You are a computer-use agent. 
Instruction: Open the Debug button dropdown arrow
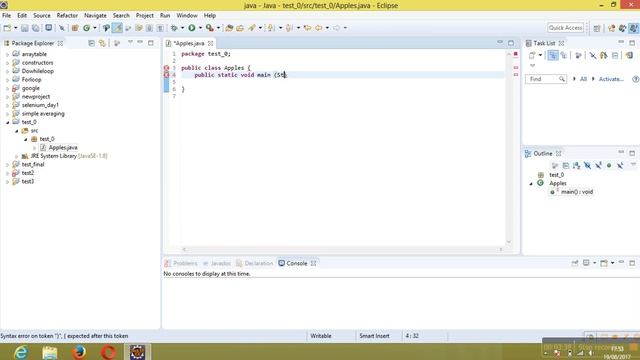tap(182, 28)
